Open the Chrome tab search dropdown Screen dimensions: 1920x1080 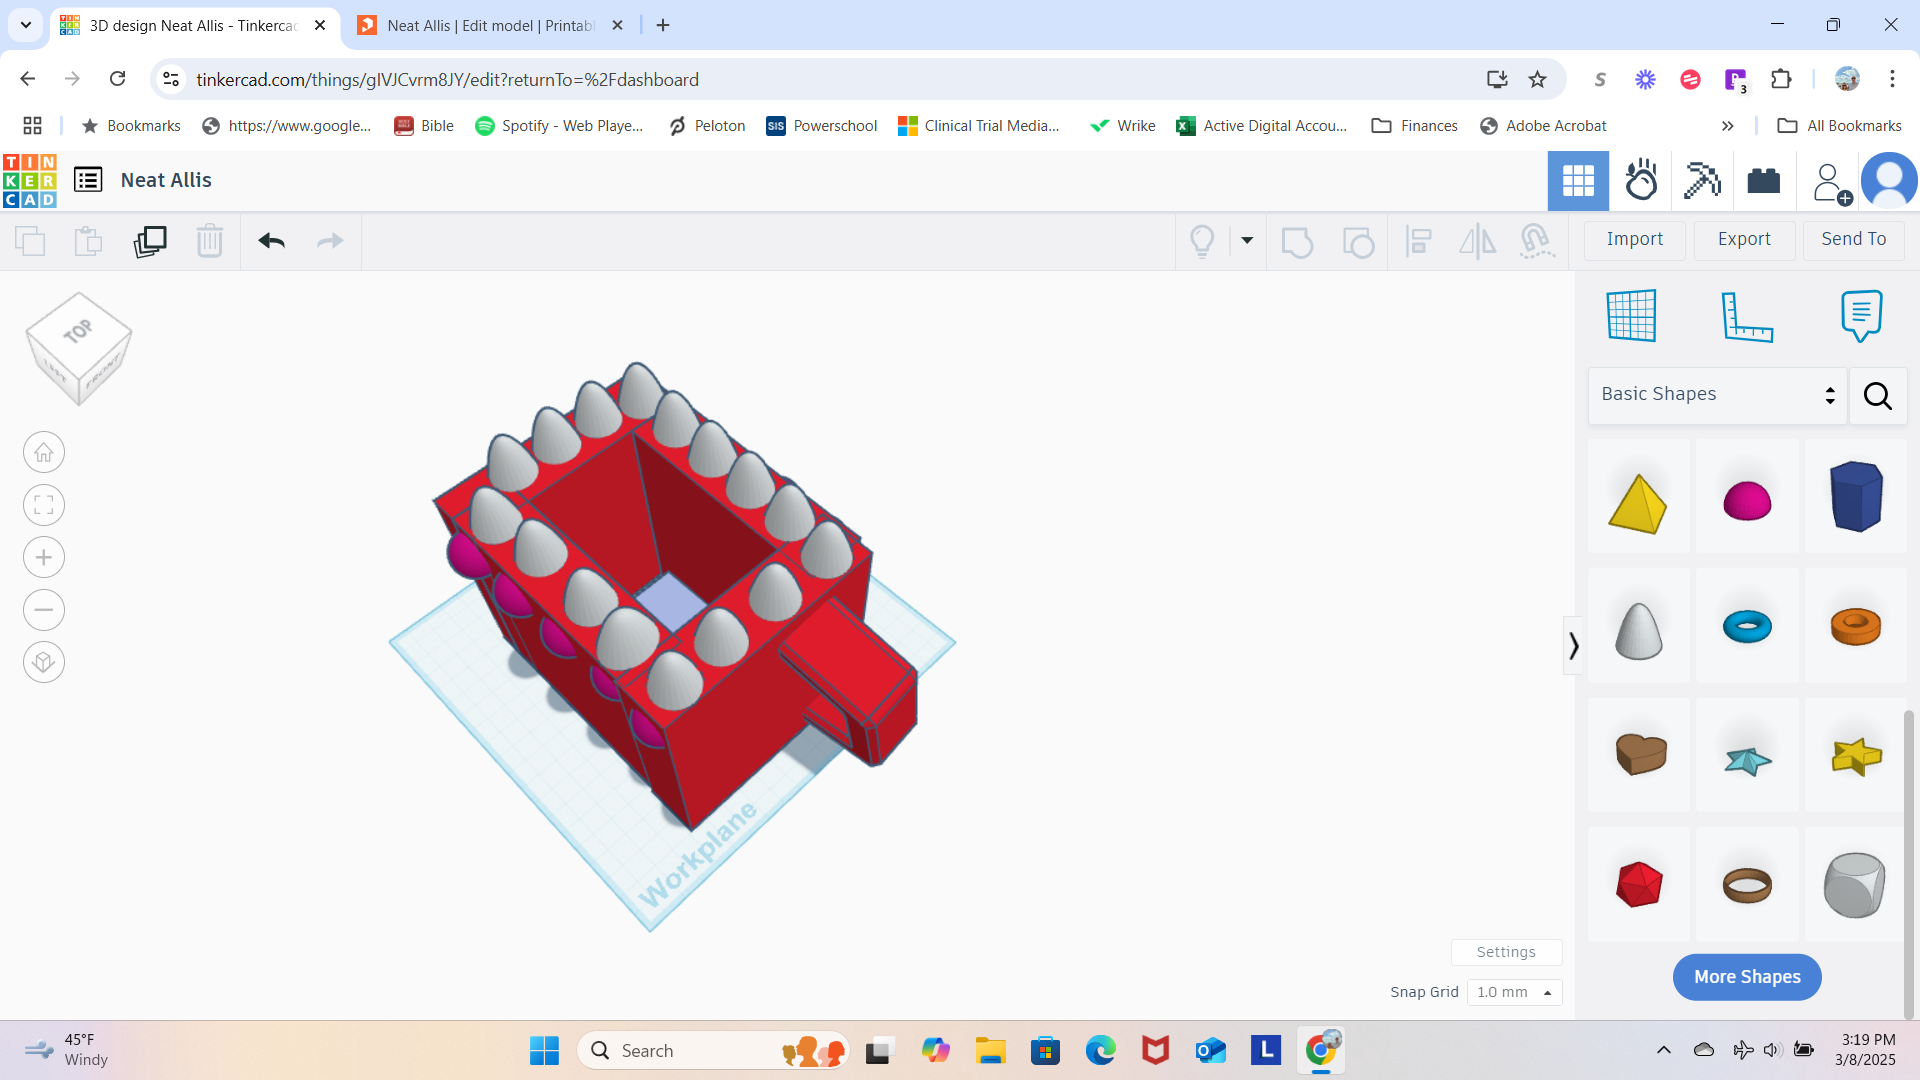point(26,25)
